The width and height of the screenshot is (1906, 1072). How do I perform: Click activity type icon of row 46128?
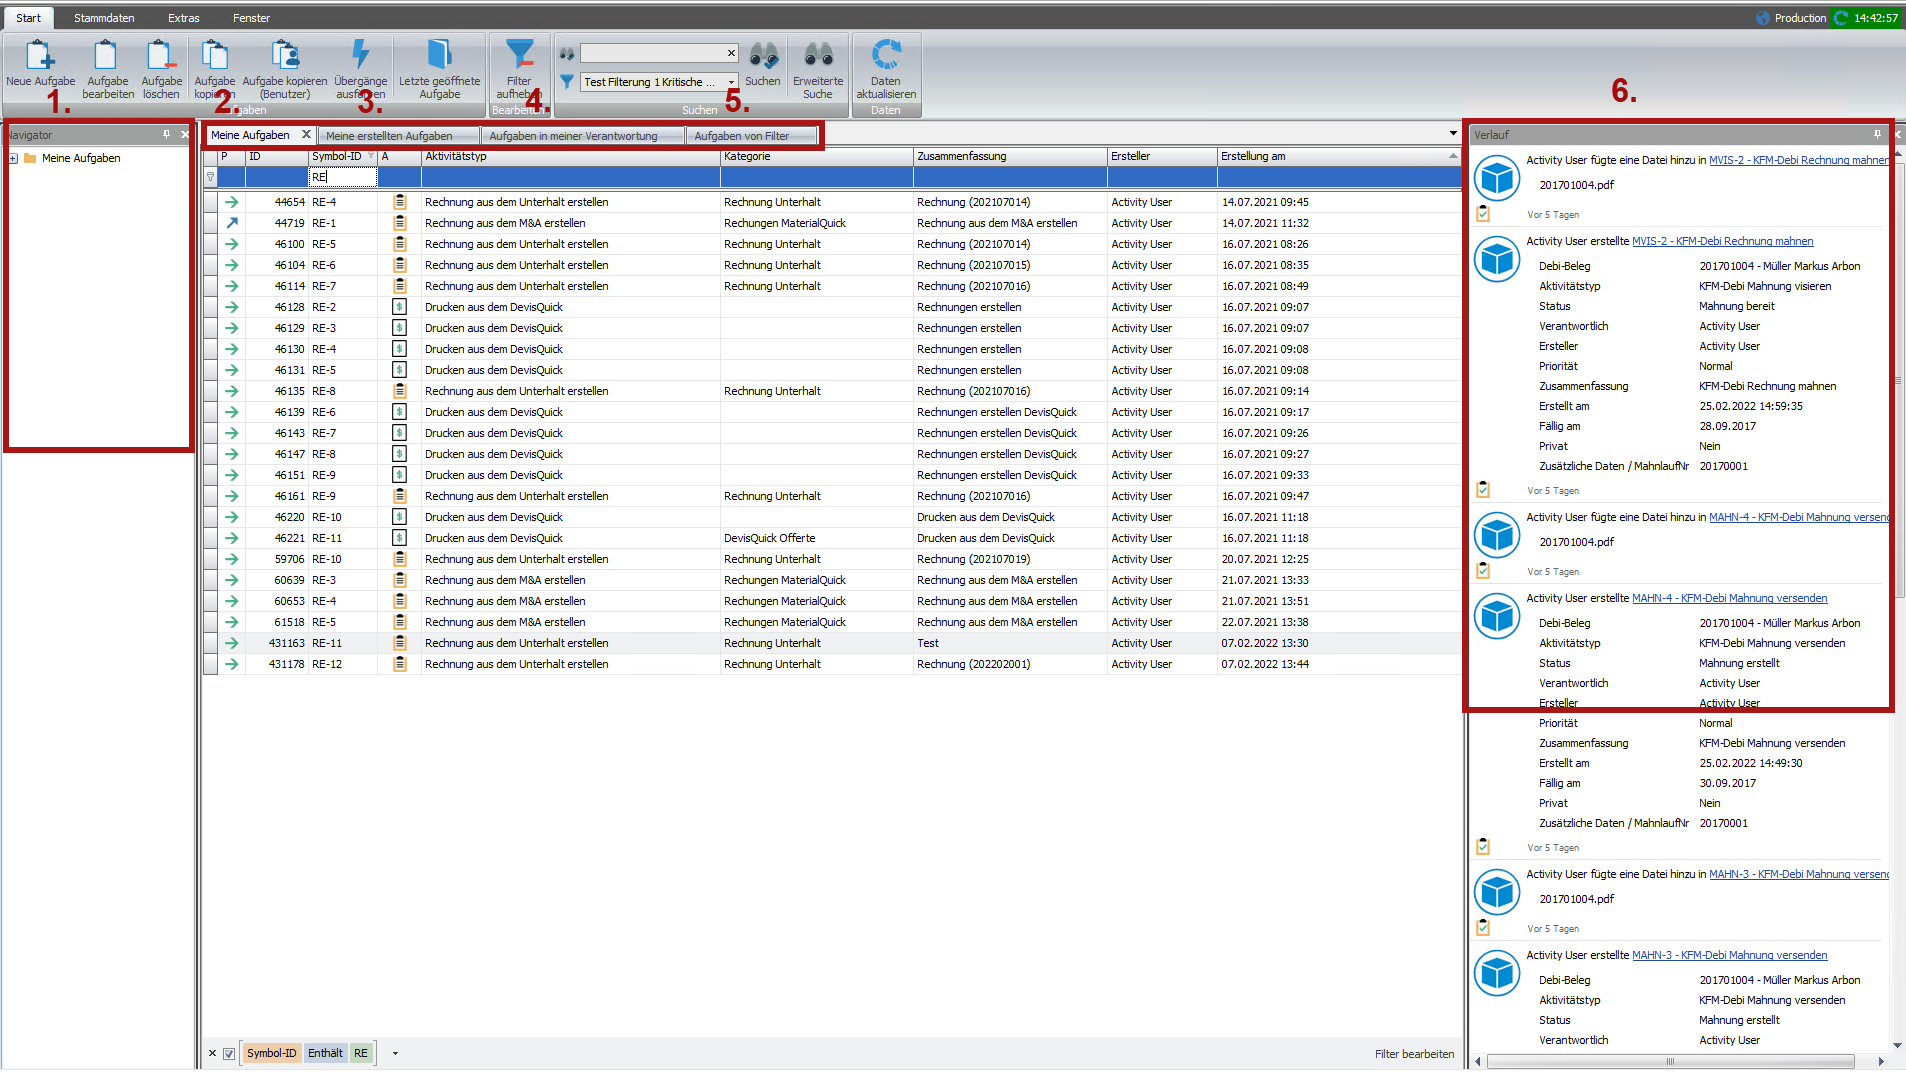(x=399, y=307)
